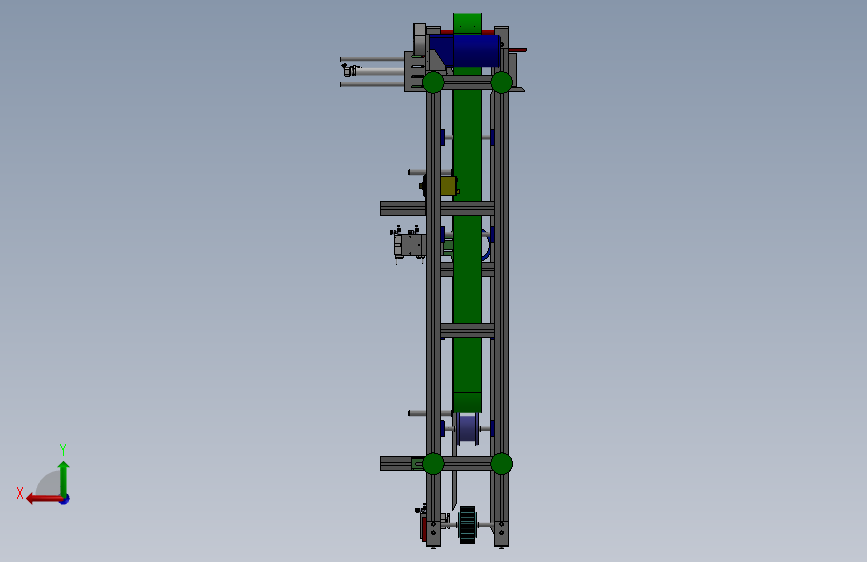This screenshot has width=867, height=562.
Task: Select the dark toothed pulley at the frame bottom
Action: click(468, 524)
